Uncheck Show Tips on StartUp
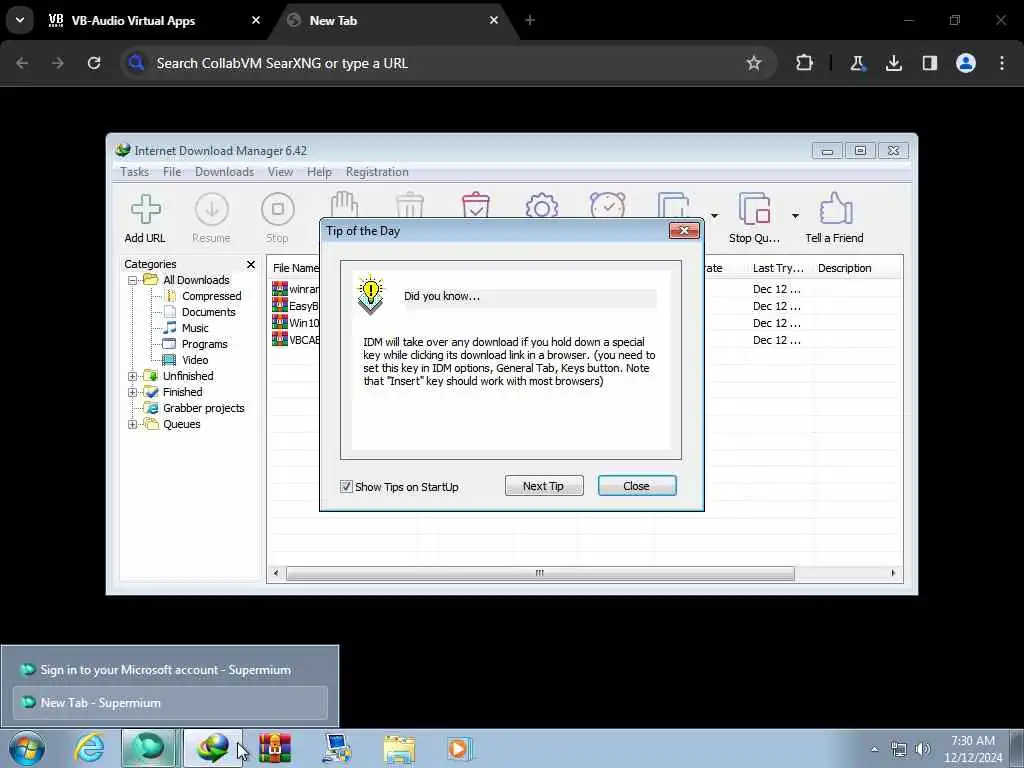Viewport: 1024px width, 768px height. coord(346,487)
